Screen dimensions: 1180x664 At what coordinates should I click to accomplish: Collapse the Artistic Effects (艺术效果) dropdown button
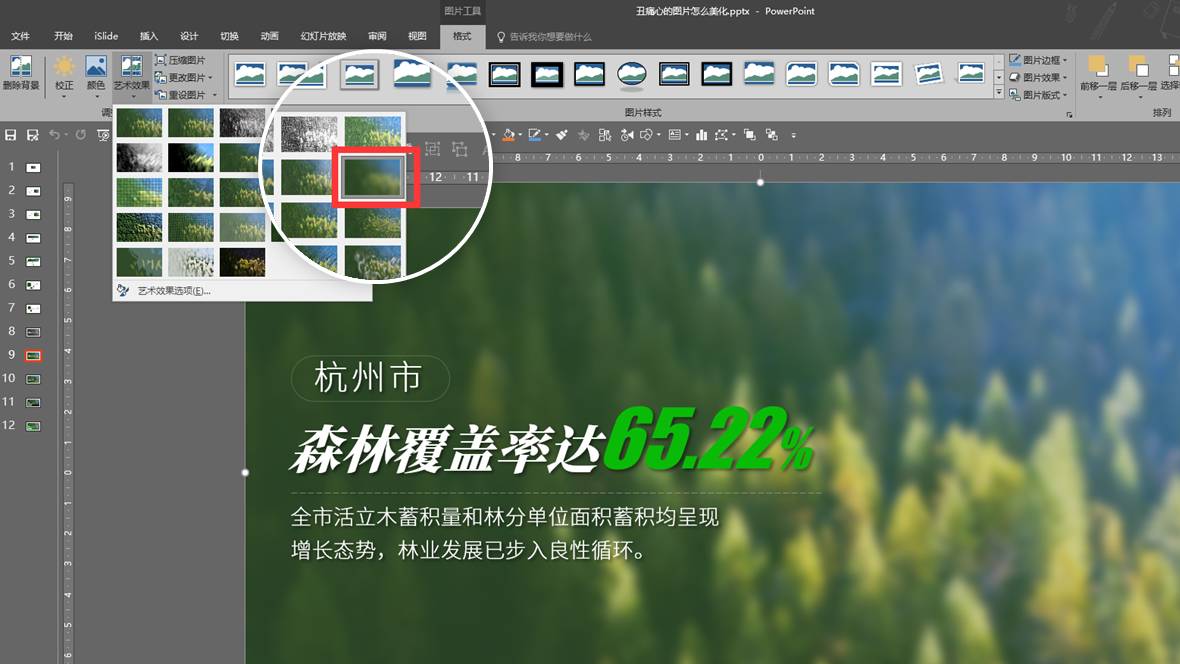(x=132, y=75)
